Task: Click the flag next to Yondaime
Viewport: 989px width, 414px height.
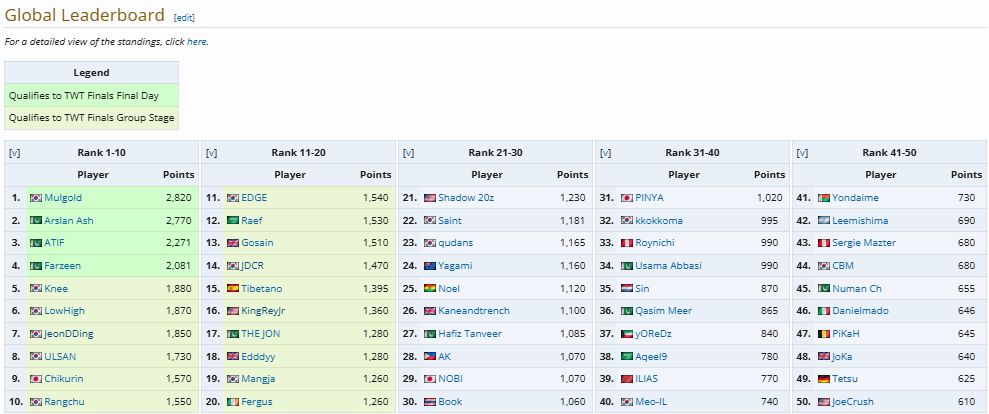Action: click(824, 198)
